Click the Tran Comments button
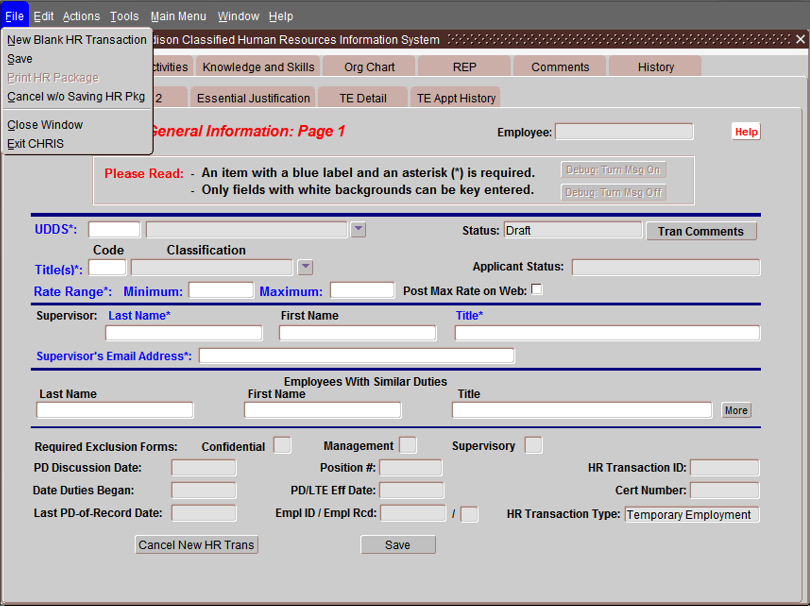Viewport: 810px width, 606px height. (x=701, y=231)
